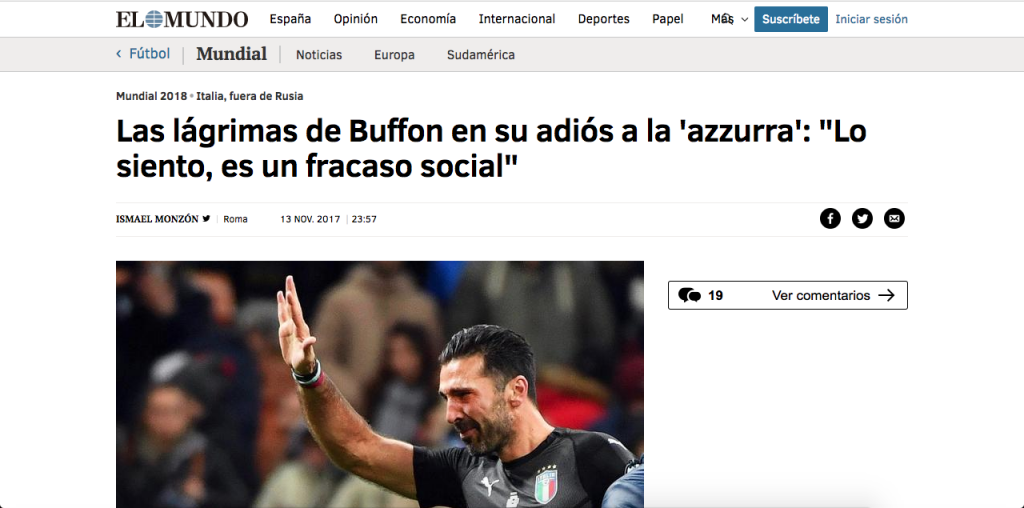The image size is (1024, 508).
Task: Open the Buffon article photo
Action: click(x=379, y=384)
